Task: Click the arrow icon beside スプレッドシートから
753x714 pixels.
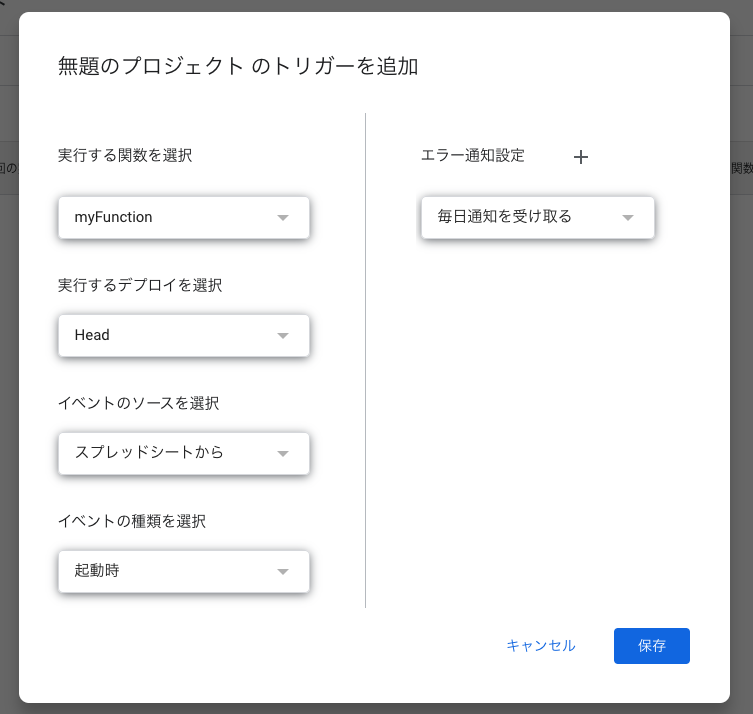Action: [283, 453]
